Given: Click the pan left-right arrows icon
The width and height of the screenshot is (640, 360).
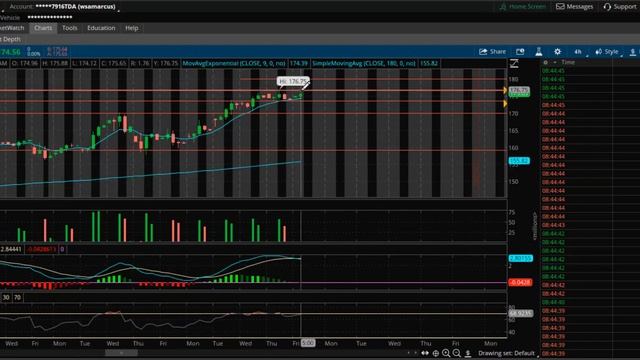Looking at the screenshot, I should [x=425, y=353].
